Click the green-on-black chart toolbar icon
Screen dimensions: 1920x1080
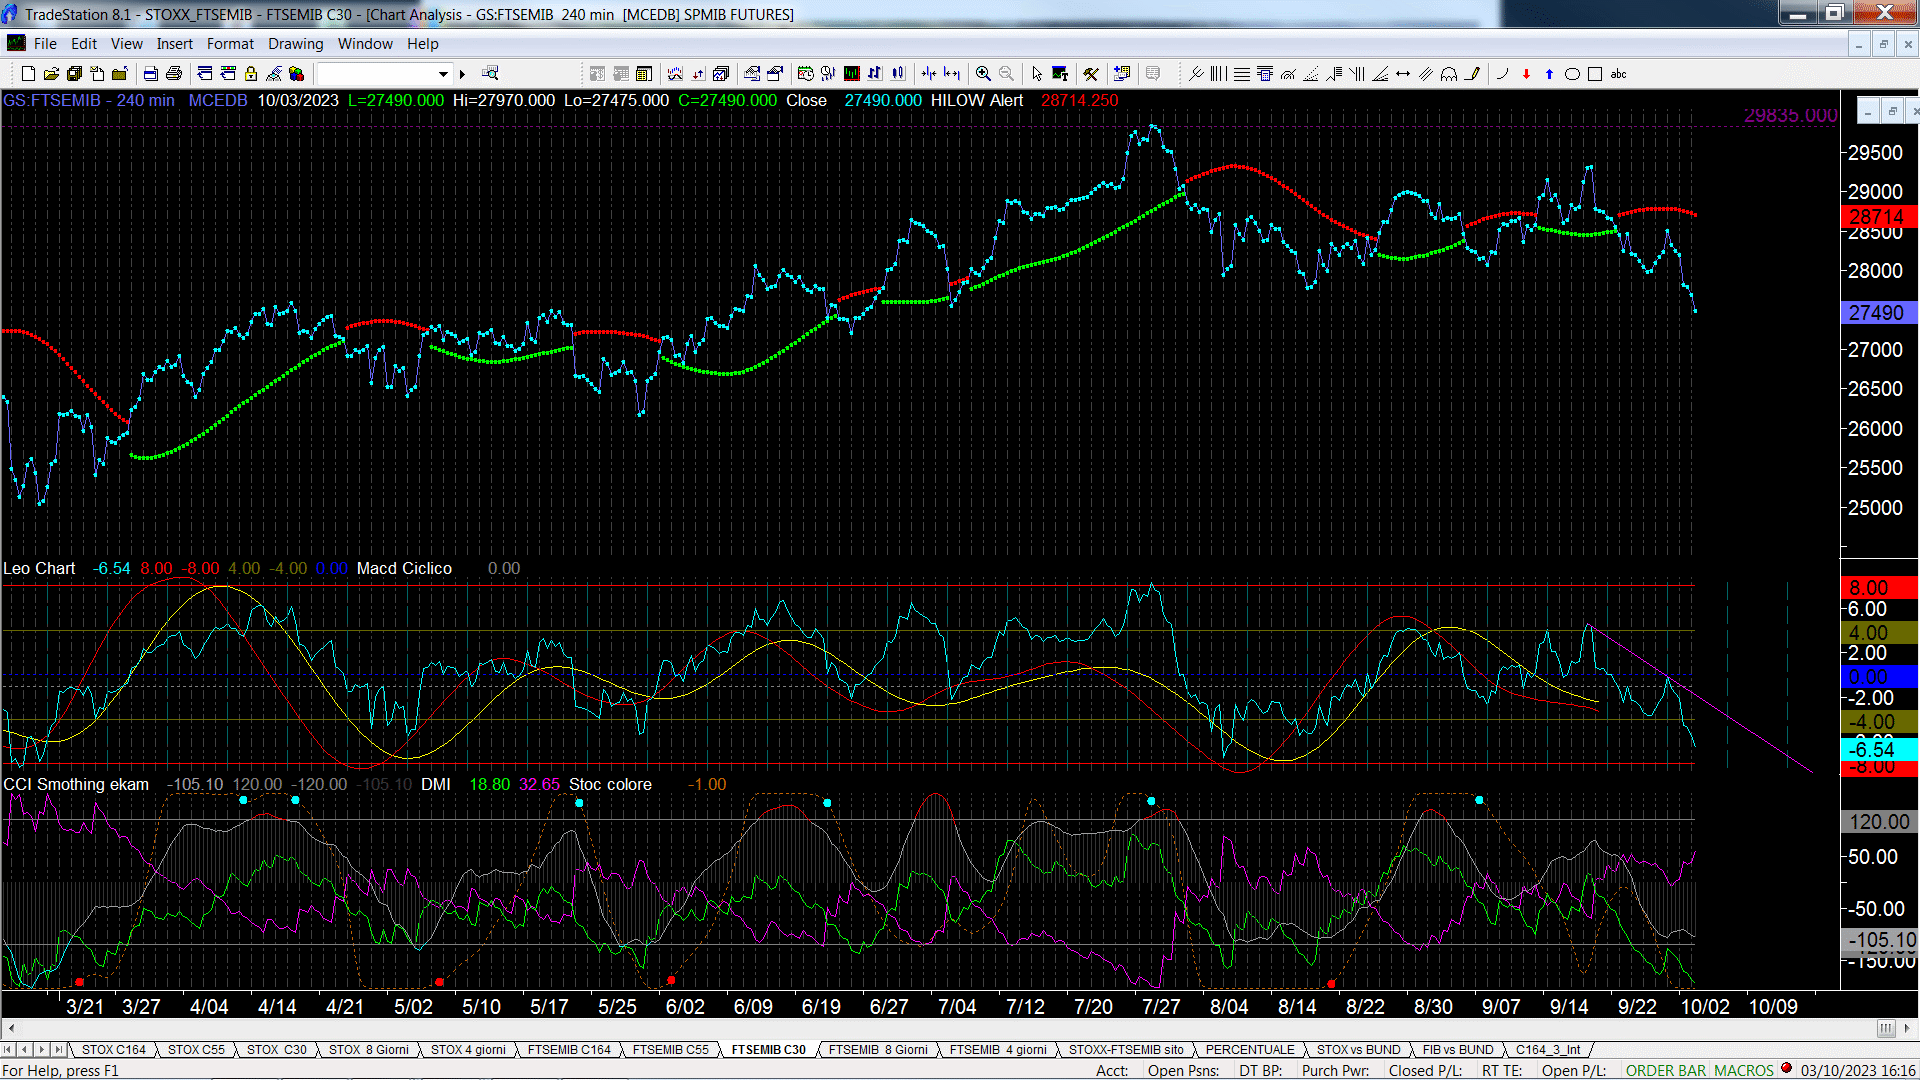(x=852, y=74)
